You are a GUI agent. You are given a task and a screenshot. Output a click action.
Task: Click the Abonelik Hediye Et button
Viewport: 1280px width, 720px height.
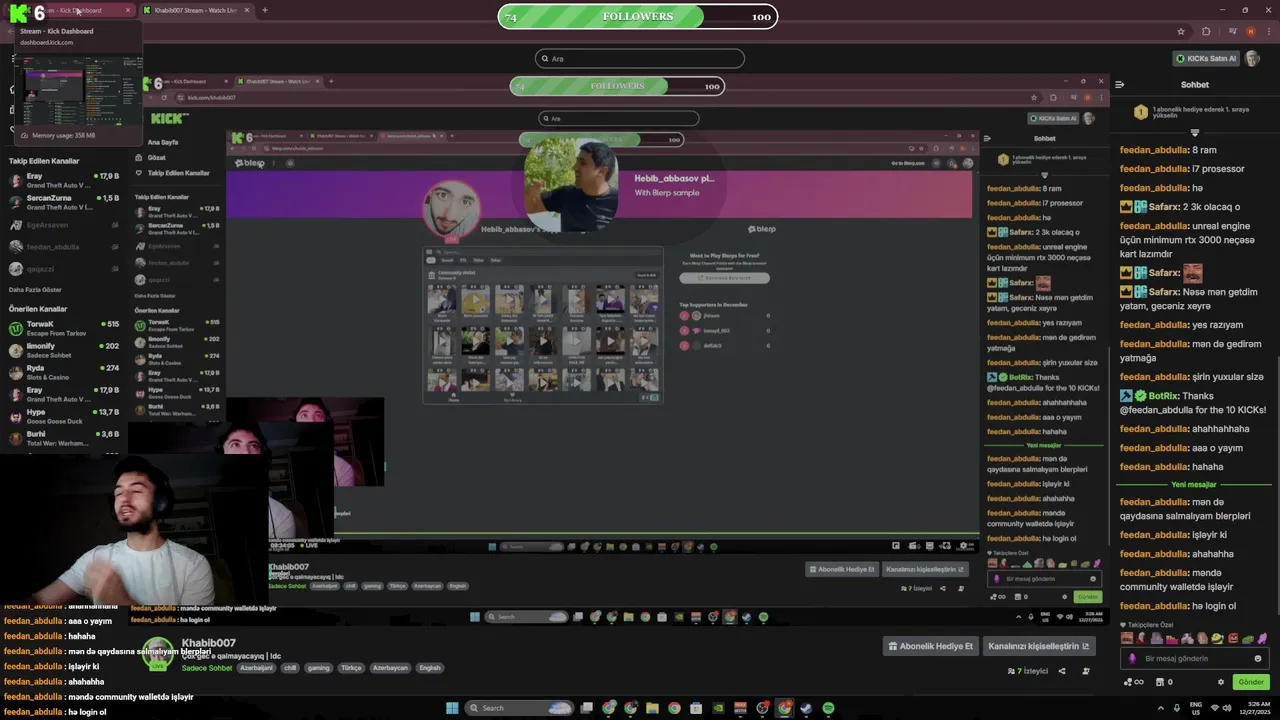click(x=930, y=646)
